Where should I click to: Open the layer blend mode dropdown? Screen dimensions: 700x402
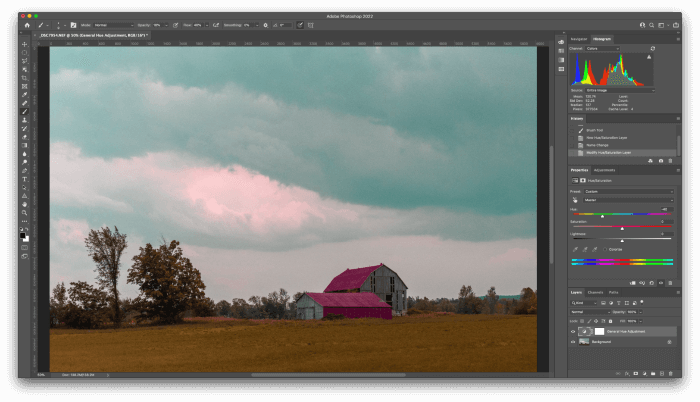pyautogui.click(x=590, y=312)
